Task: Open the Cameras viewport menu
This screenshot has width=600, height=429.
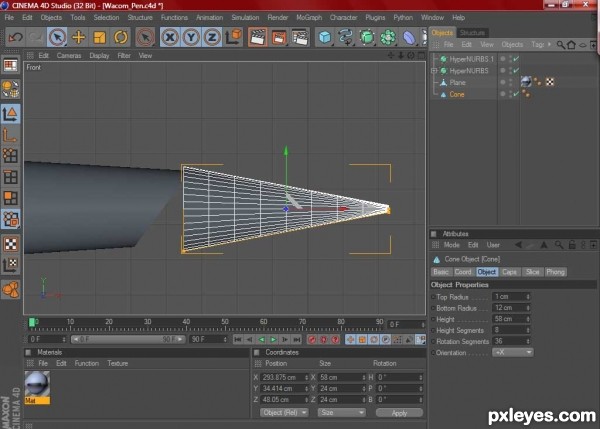Action: [x=69, y=55]
